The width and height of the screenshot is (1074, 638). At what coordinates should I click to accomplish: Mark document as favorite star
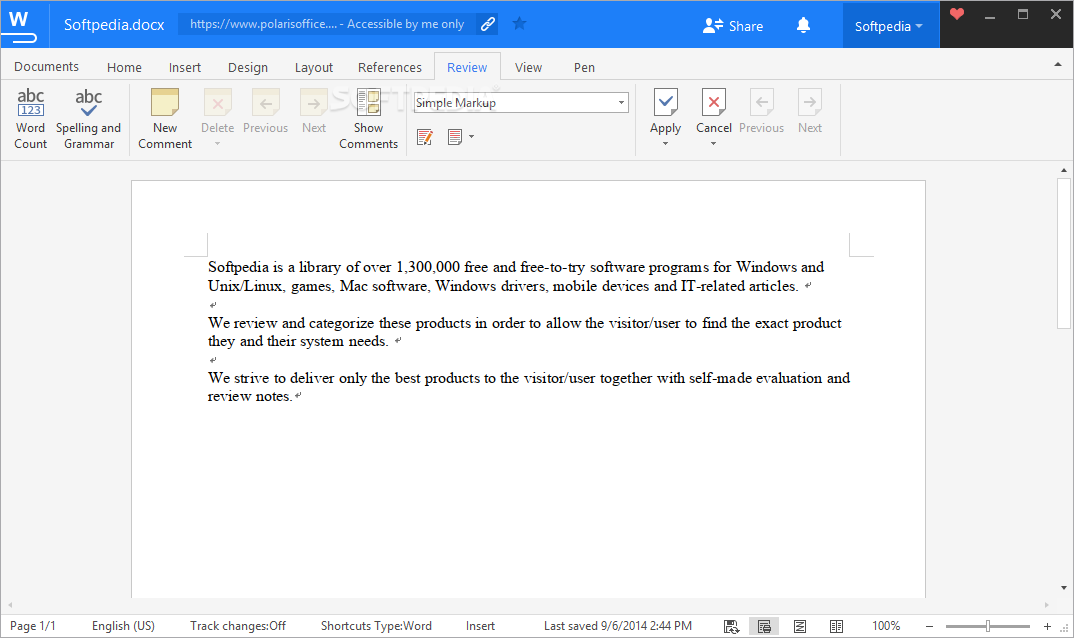(x=519, y=24)
